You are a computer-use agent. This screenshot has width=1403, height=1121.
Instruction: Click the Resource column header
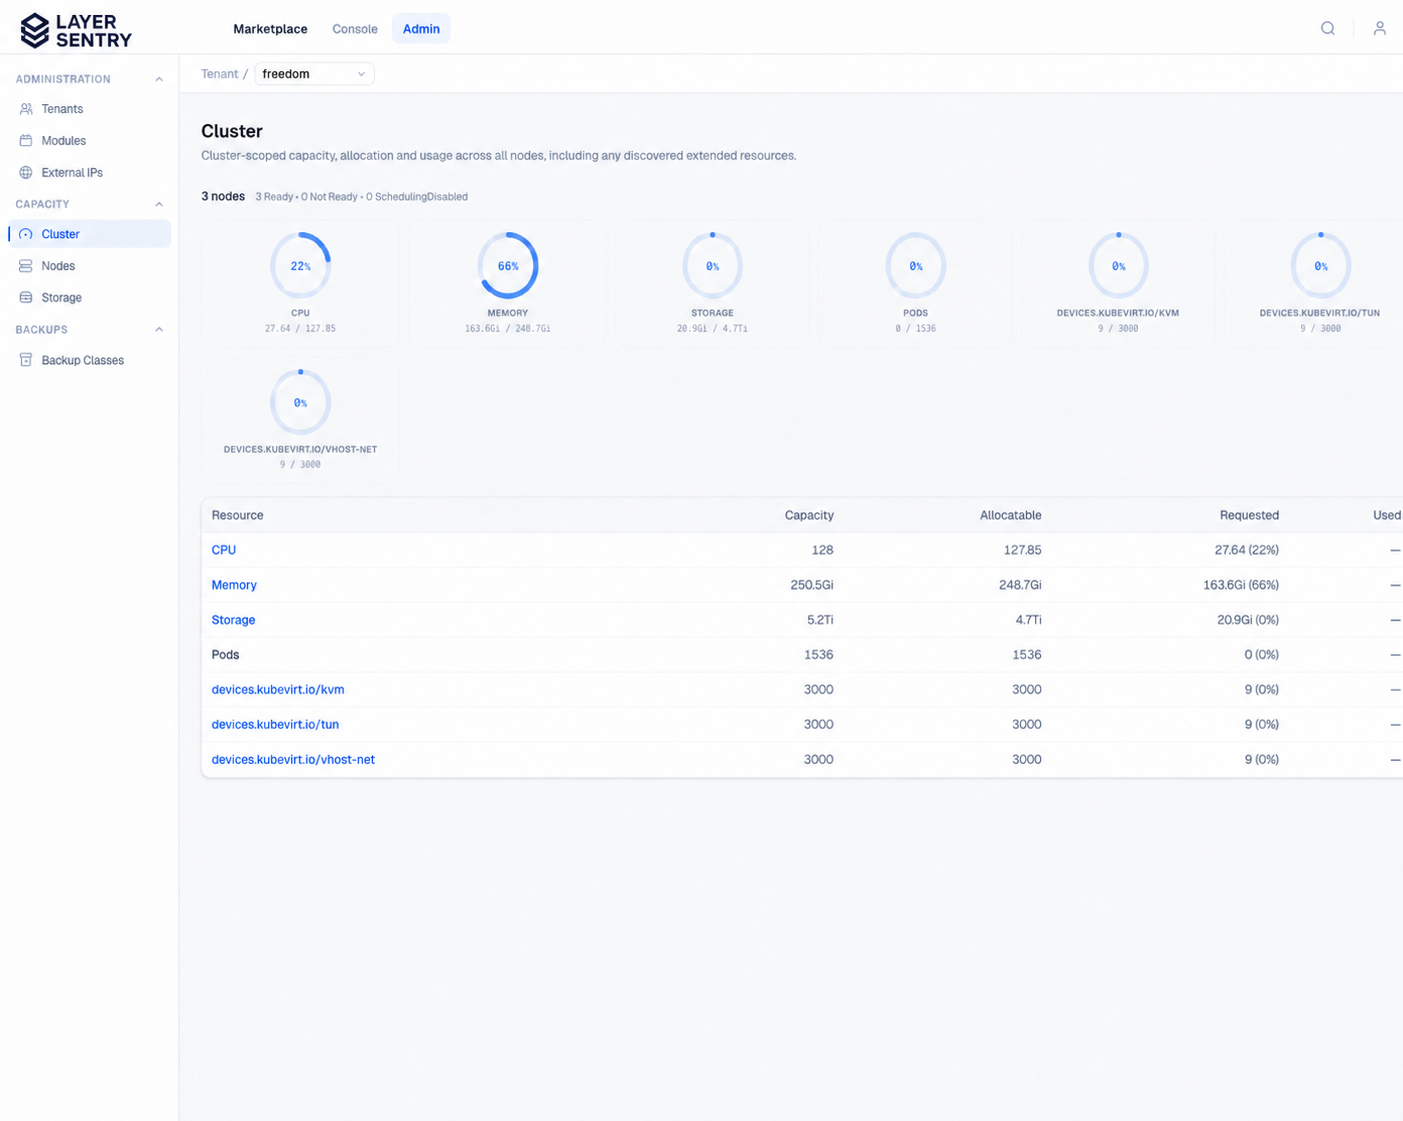(x=237, y=515)
